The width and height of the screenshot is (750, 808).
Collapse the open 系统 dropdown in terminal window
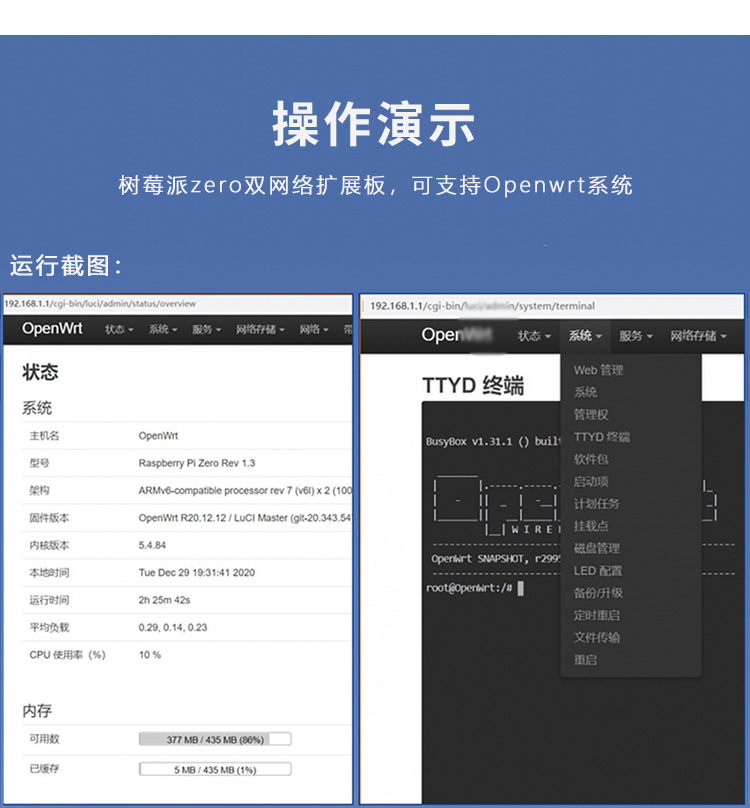point(585,336)
